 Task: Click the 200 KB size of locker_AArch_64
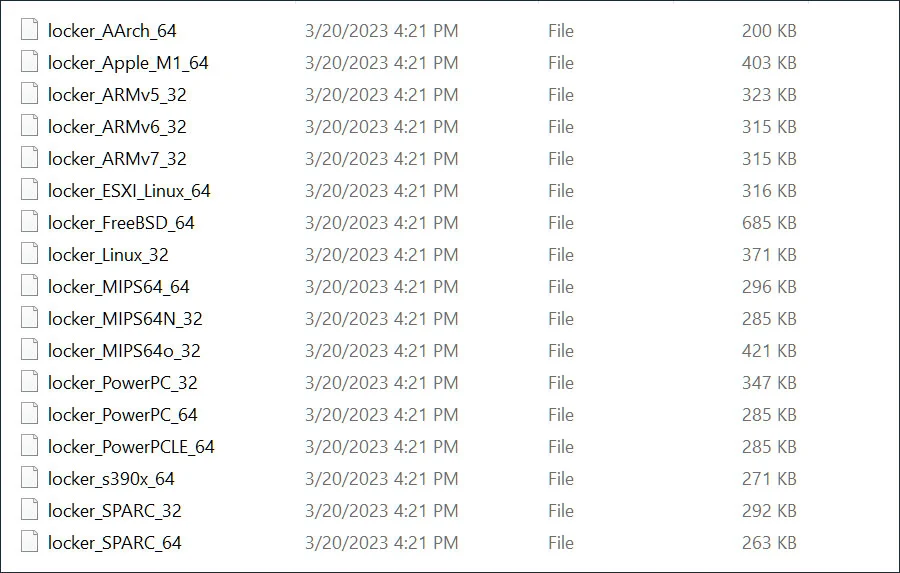(x=769, y=31)
